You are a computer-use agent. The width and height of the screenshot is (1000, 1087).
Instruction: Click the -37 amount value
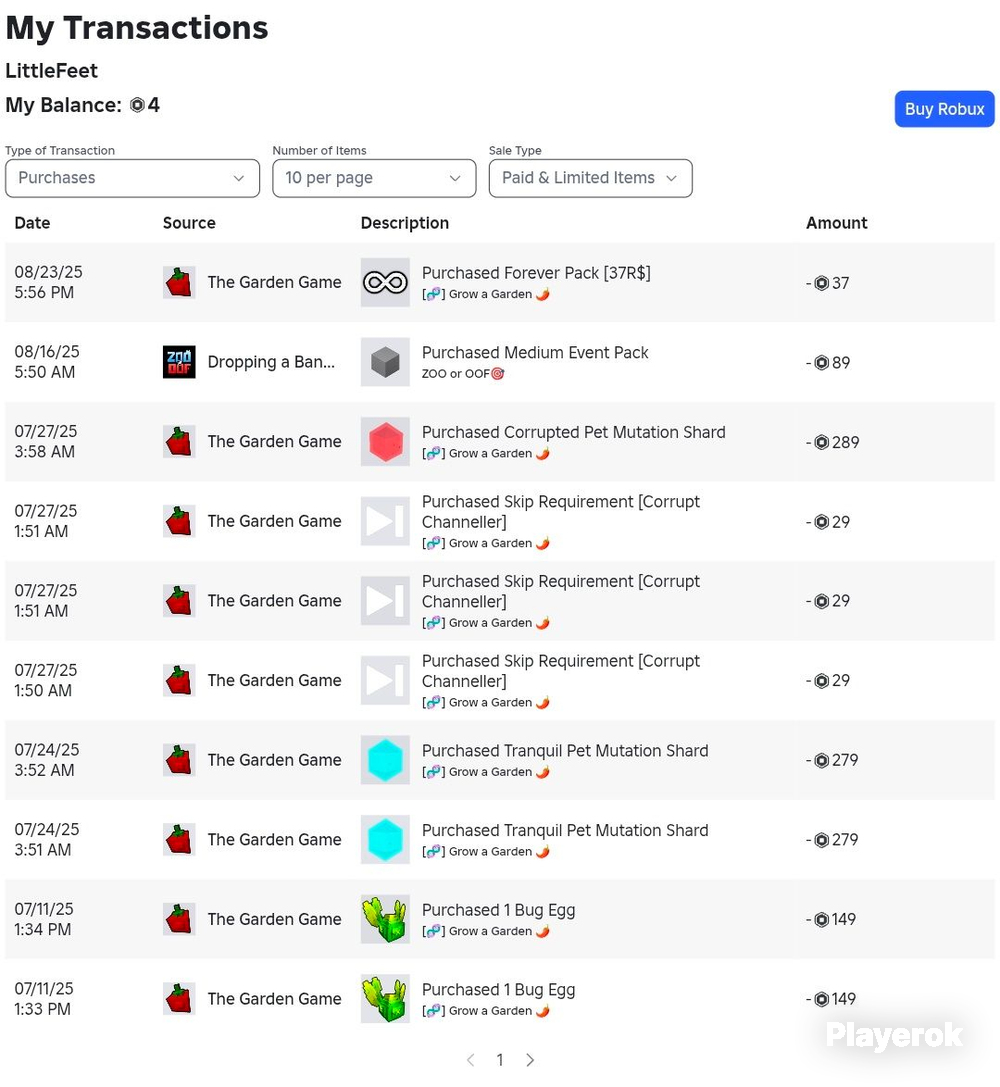(x=827, y=283)
